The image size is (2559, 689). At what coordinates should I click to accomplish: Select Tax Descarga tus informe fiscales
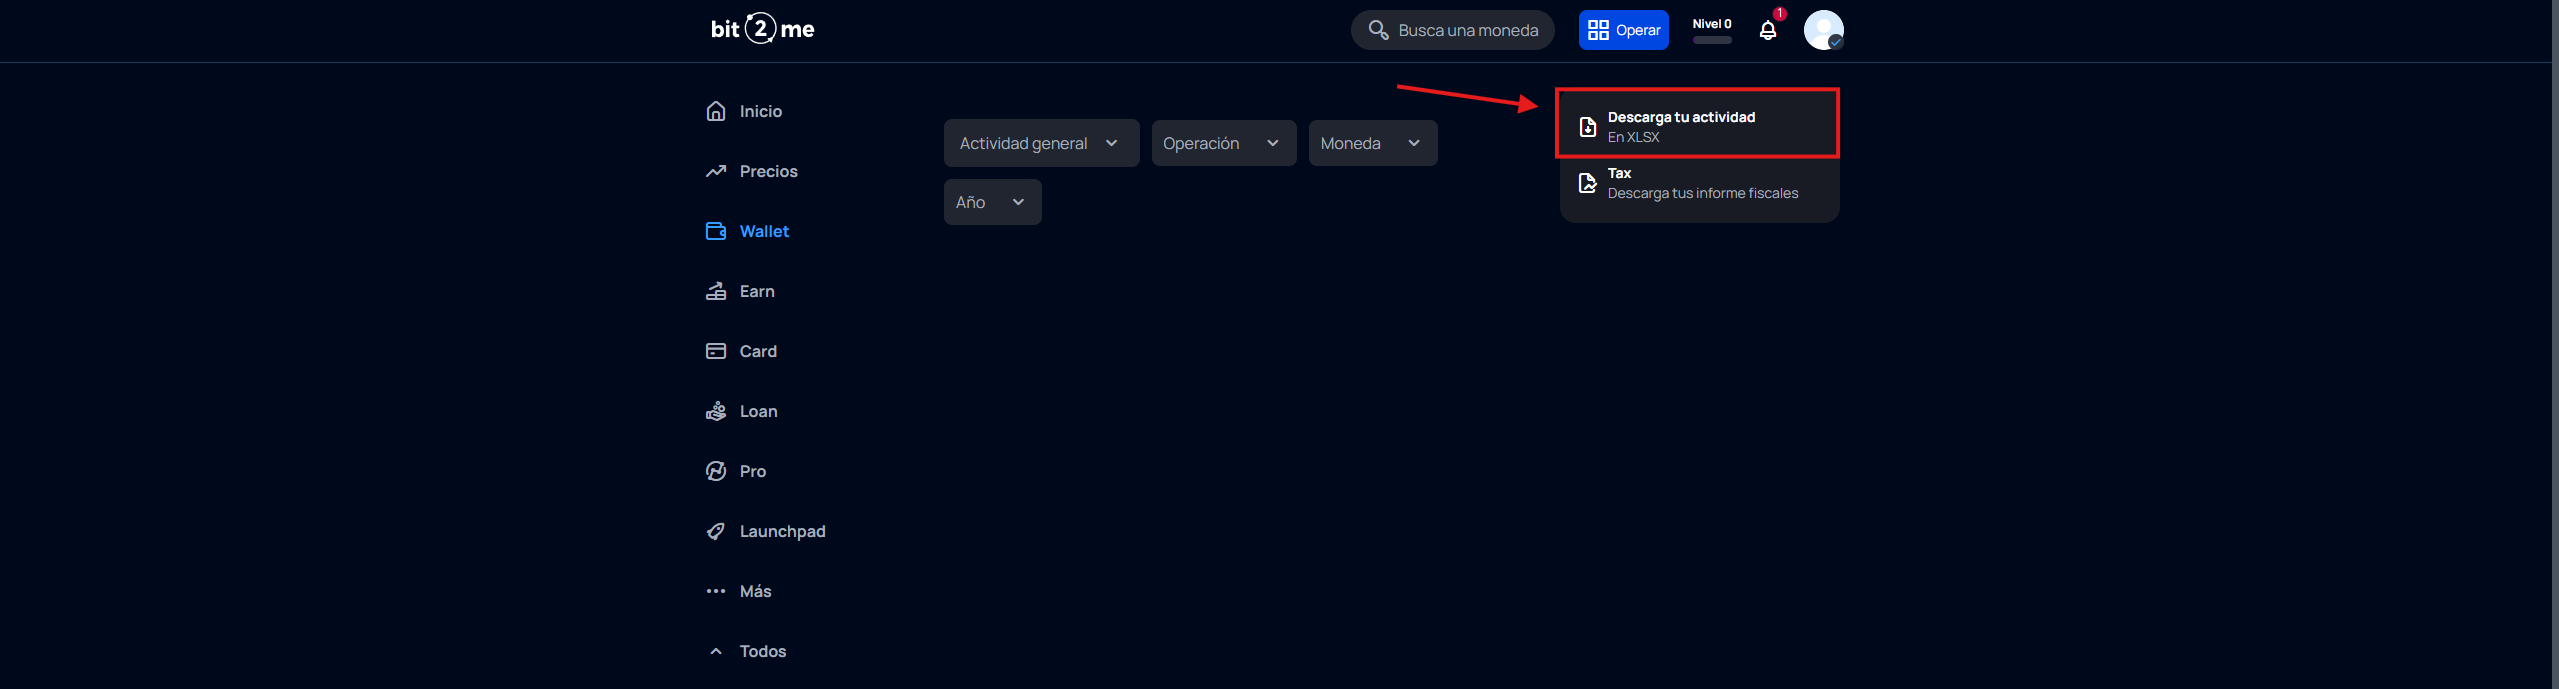click(1699, 183)
